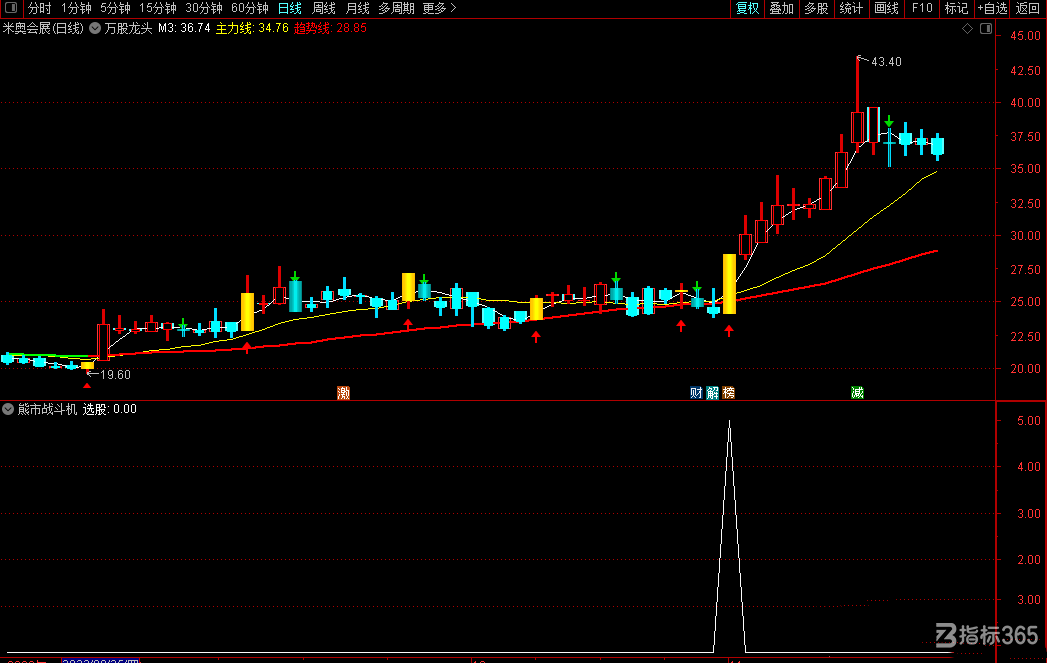Select the 5分钟 period
1047x663 pixels.
coord(115,8)
